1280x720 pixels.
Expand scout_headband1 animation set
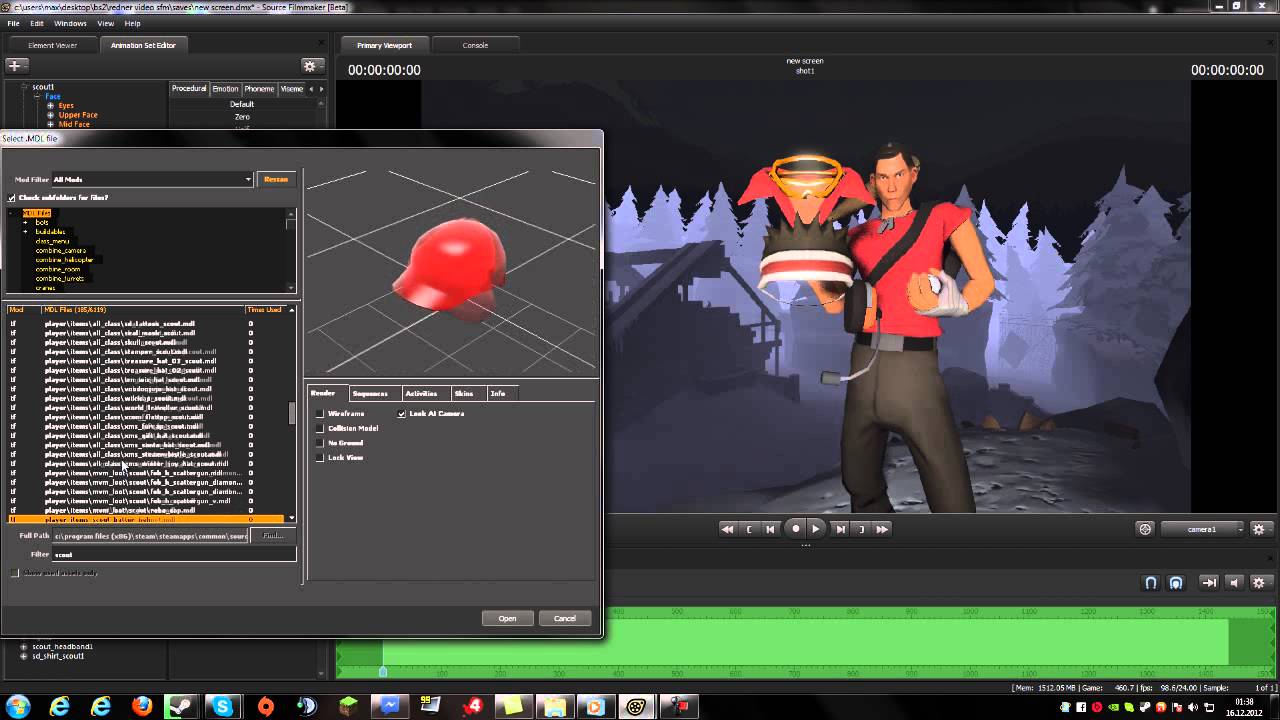(x=24, y=647)
